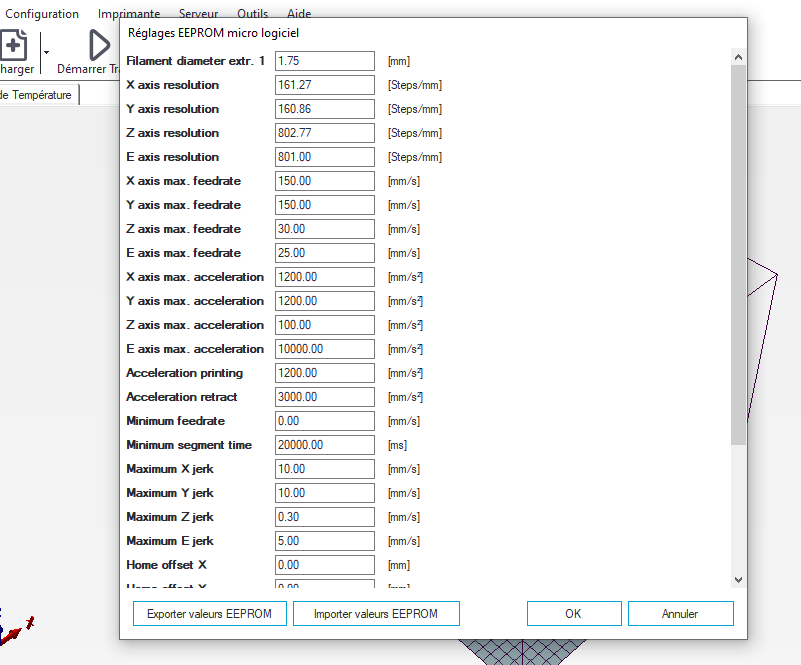
Task: Edit the Maximum E jerk field
Action: point(324,541)
